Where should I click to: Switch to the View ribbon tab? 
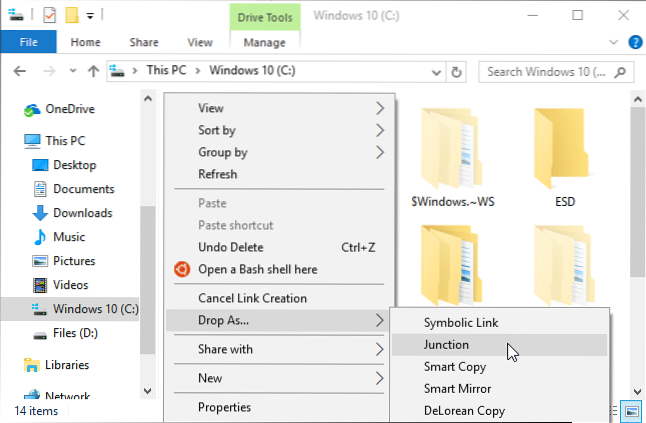pyautogui.click(x=200, y=42)
